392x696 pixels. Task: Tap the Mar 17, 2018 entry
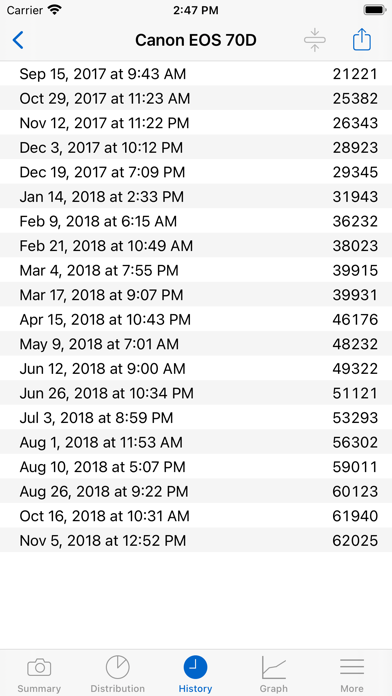(x=196, y=295)
